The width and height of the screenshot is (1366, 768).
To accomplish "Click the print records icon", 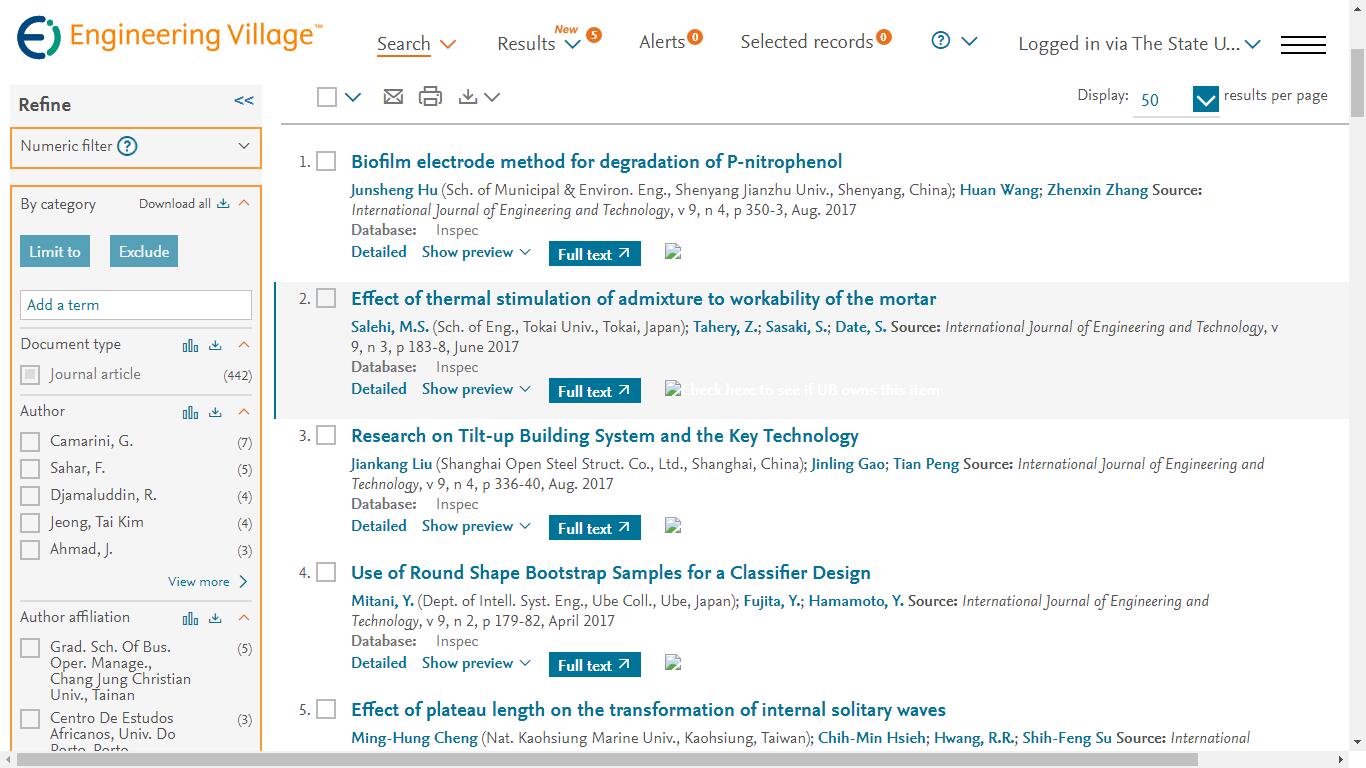I will click(430, 96).
